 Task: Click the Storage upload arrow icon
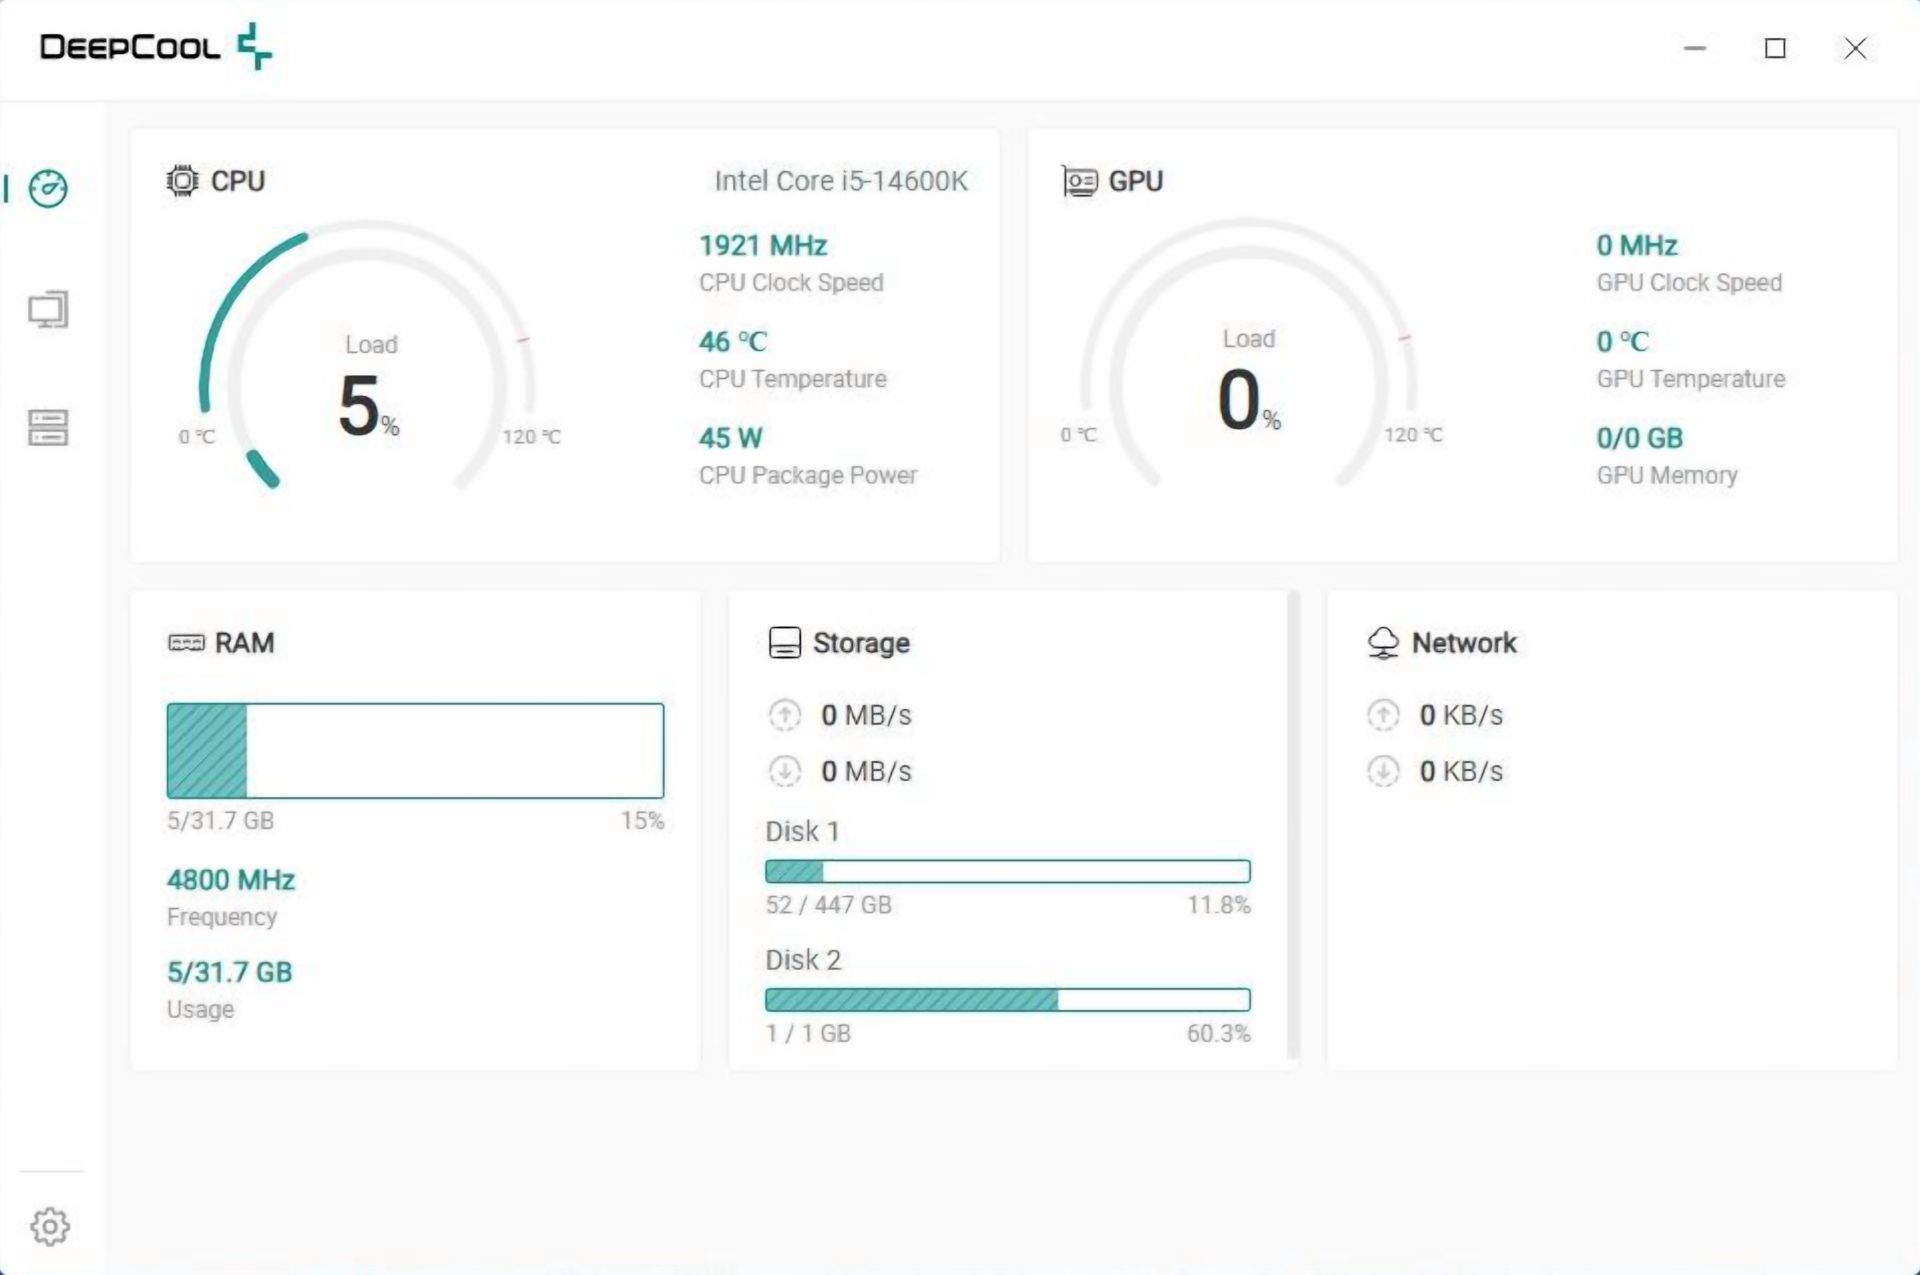point(785,715)
